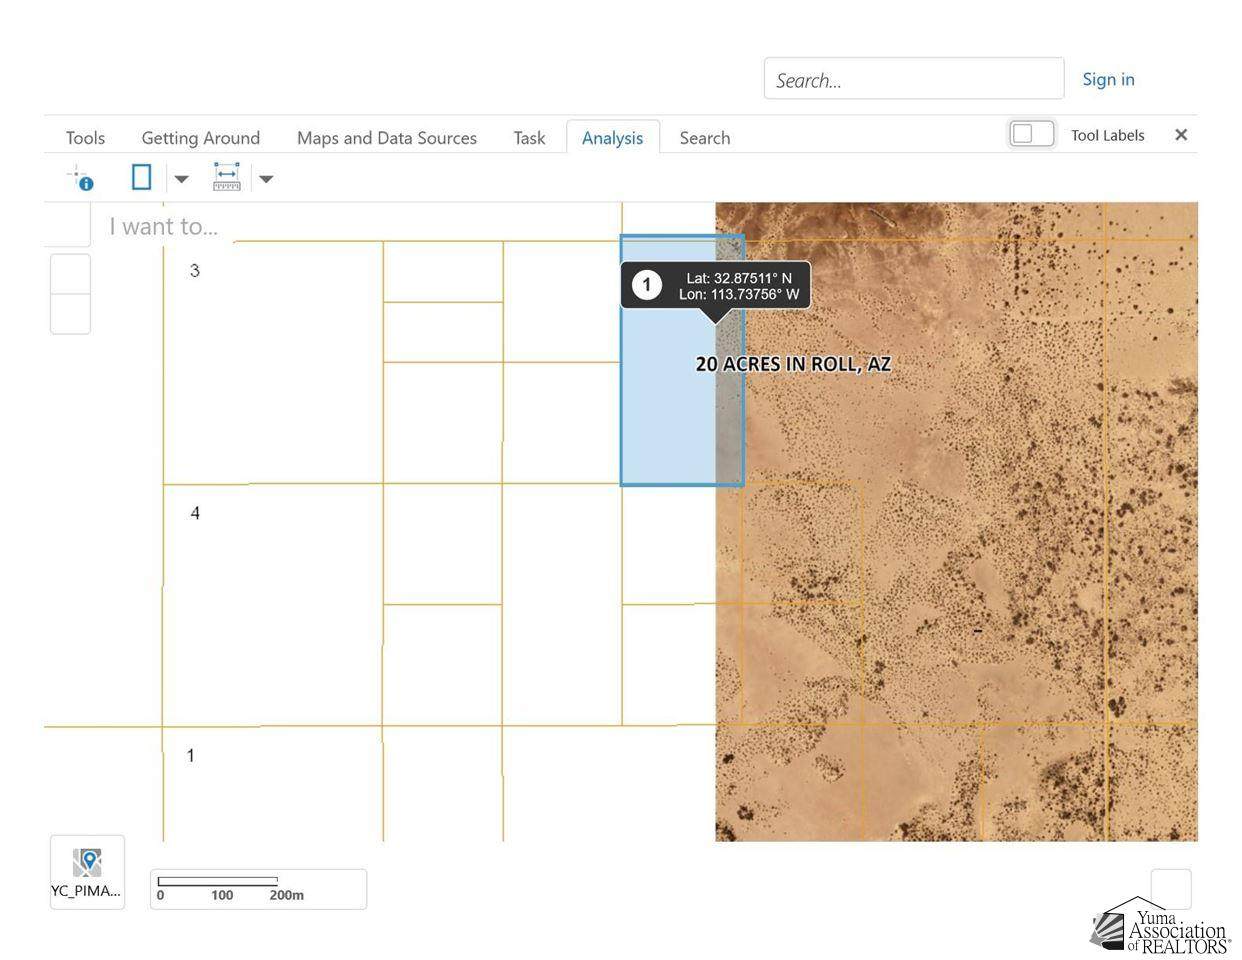Image resolution: width=1242 pixels, height=960 pixels.
Task: Open the YC_PIMA basemap switcher
Action: [87, 871]
